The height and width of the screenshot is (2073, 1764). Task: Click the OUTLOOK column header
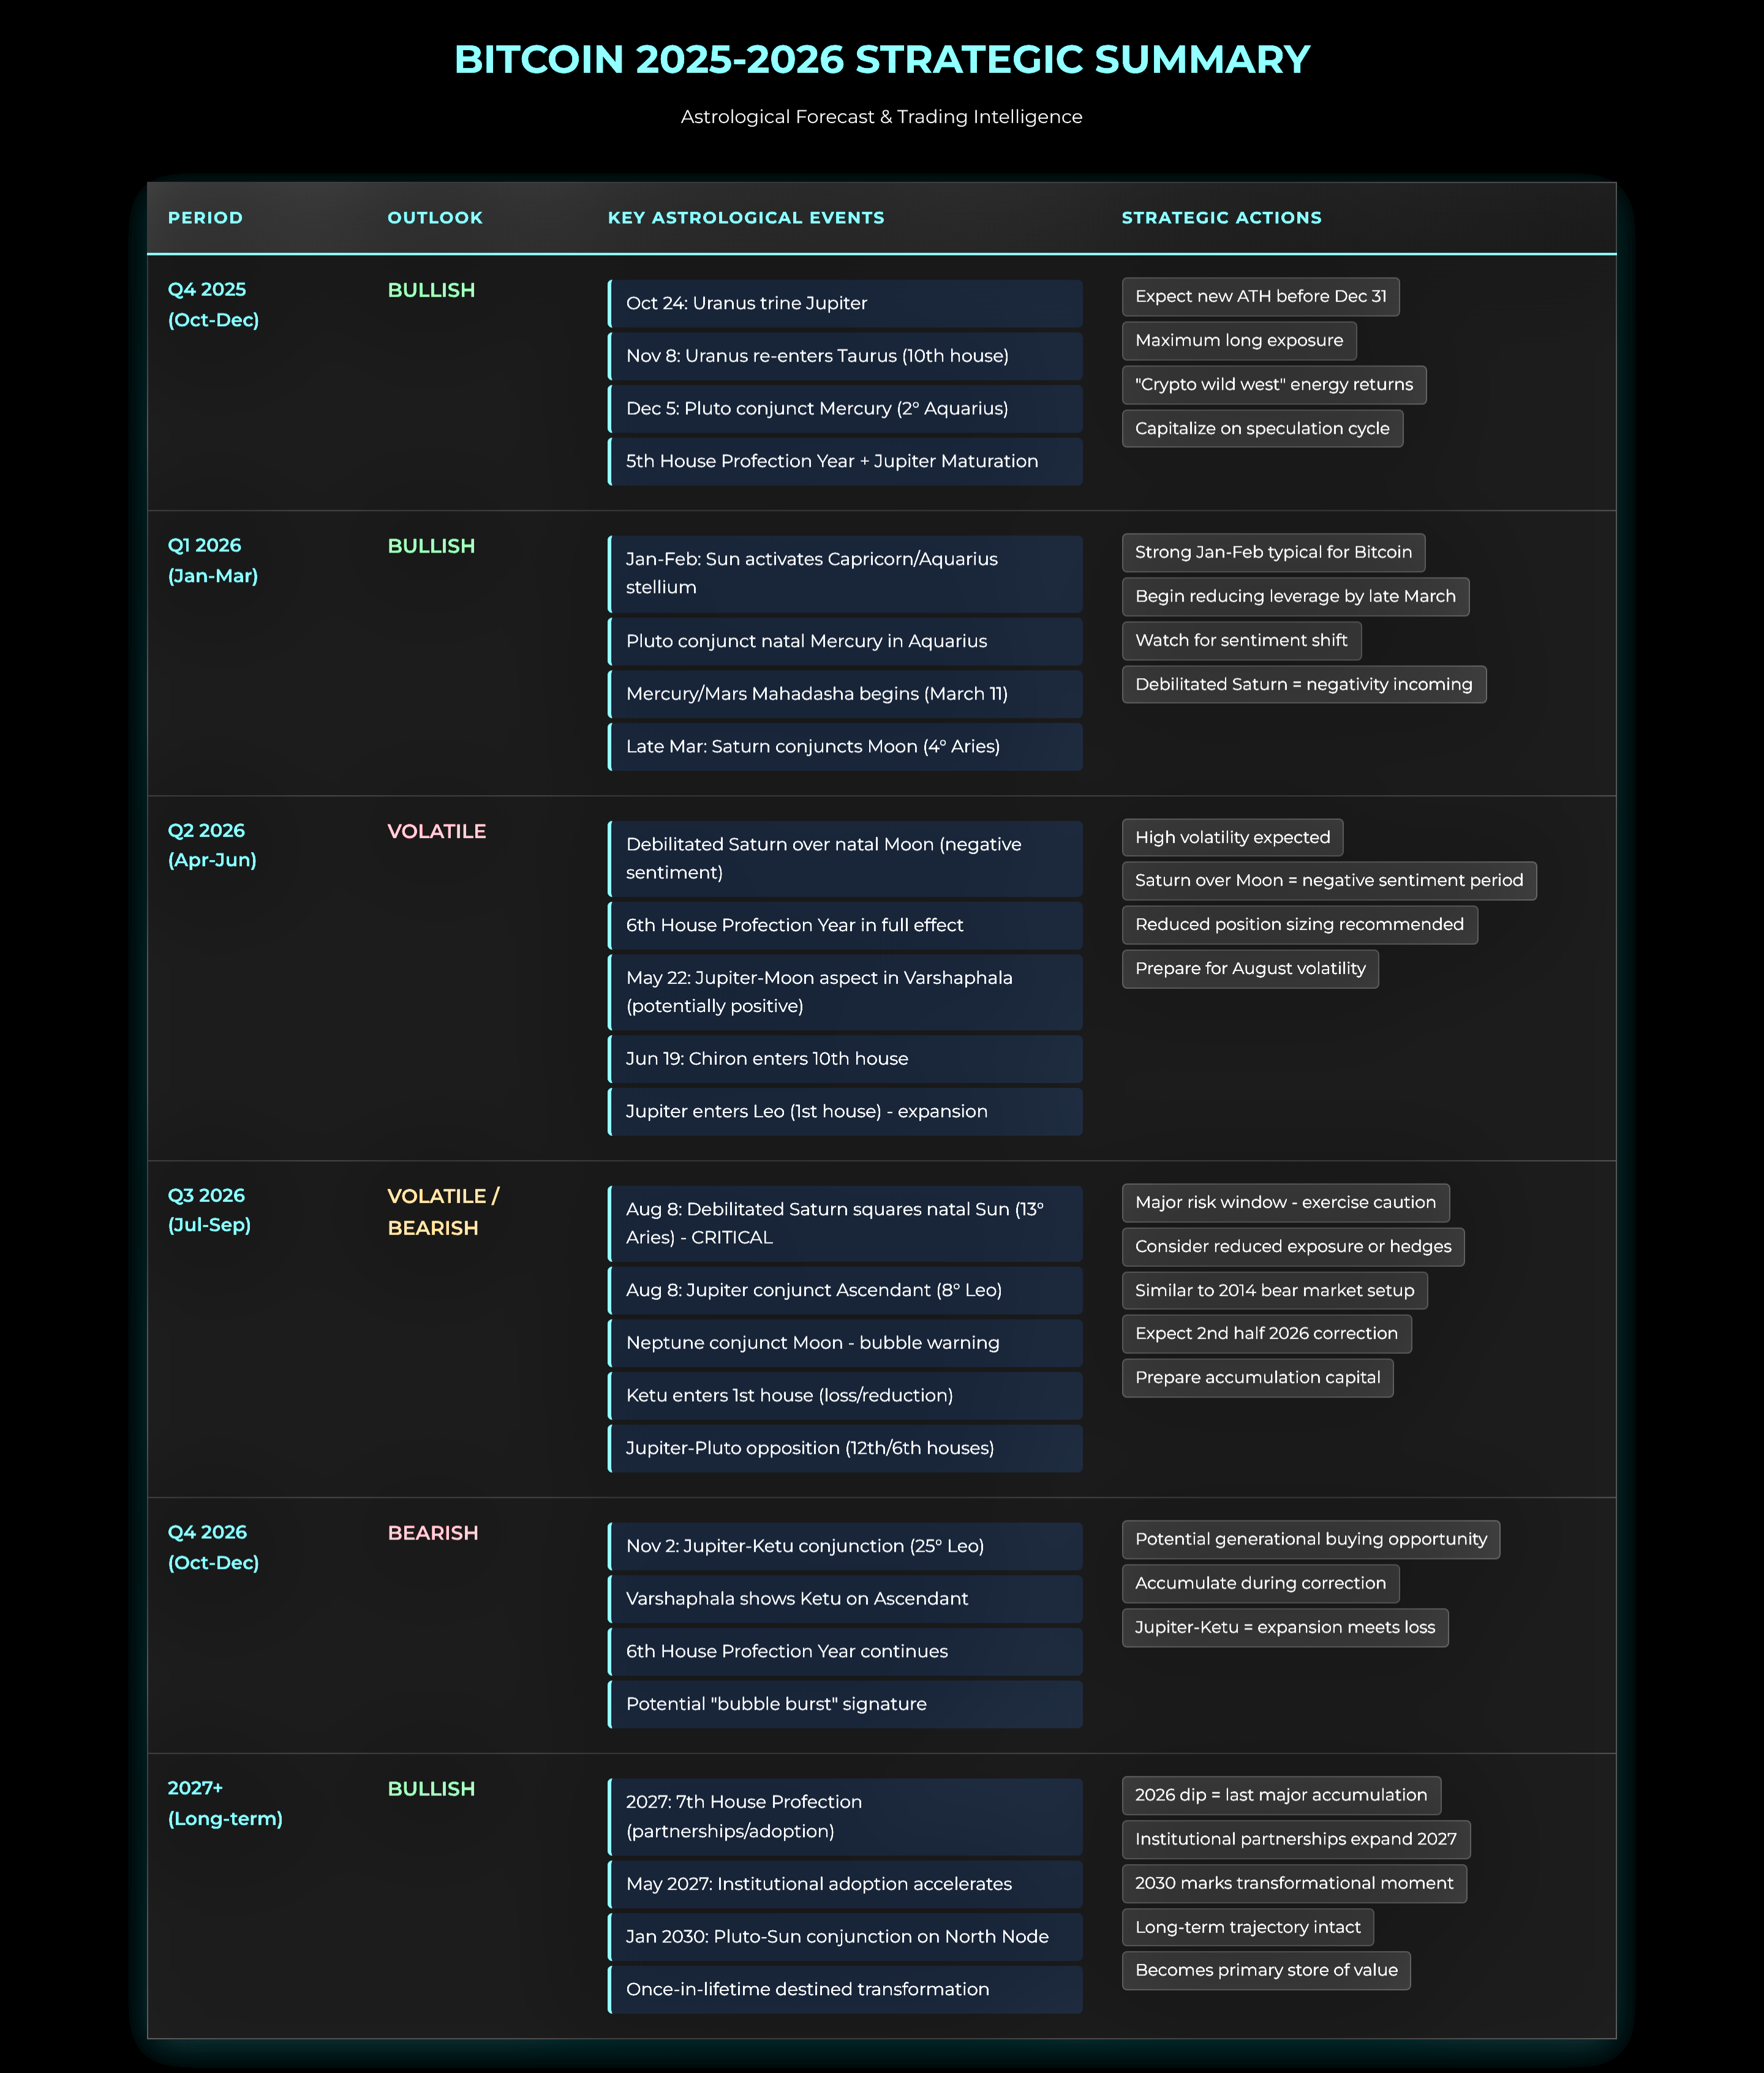(x=435, y=218)
